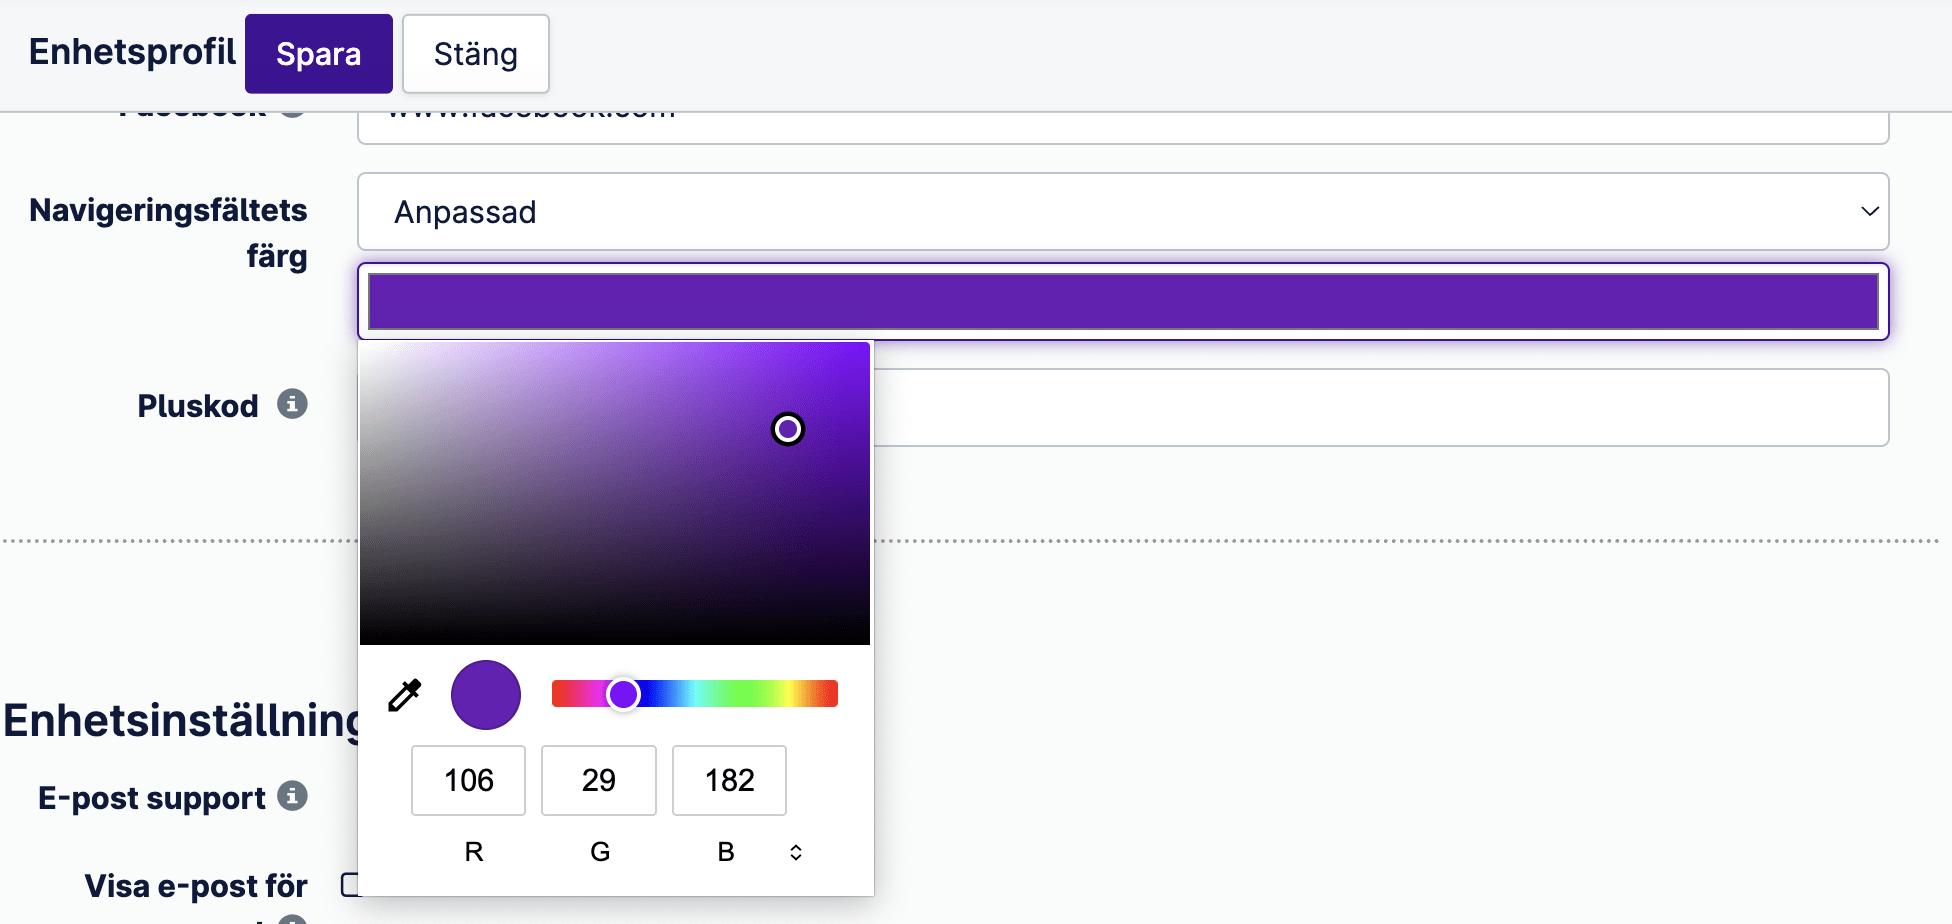This screenshot has width=1952, height=924.
Task: Click the hue slider handle
Action: tap(625, 693)
